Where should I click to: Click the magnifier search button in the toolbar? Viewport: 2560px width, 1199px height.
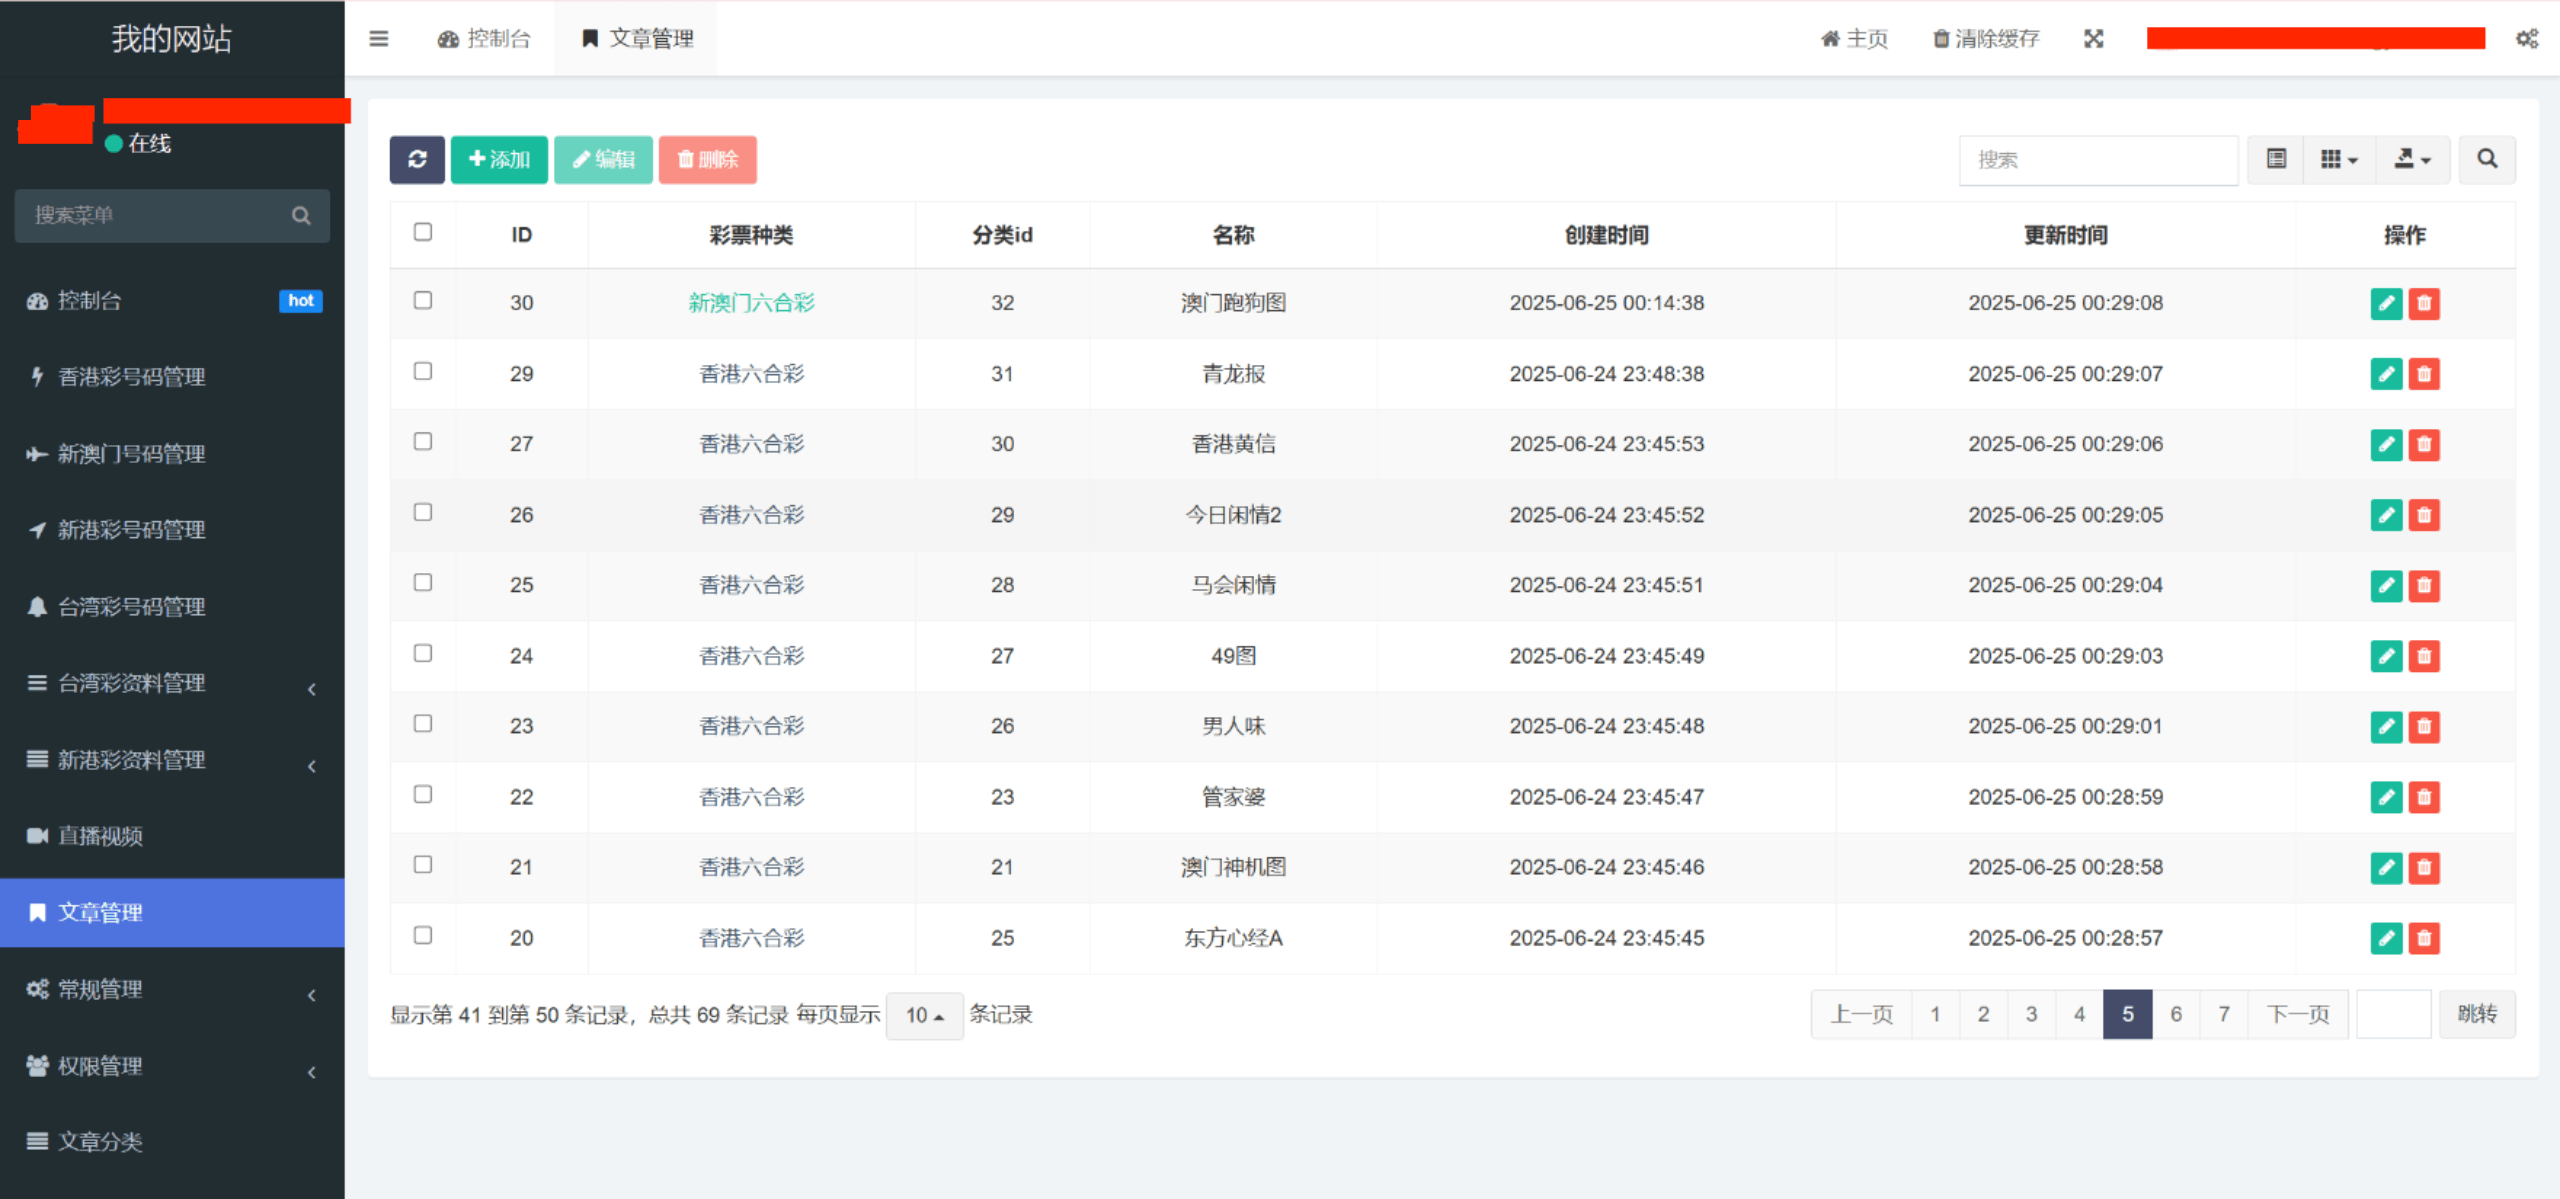pos(2486,159)
